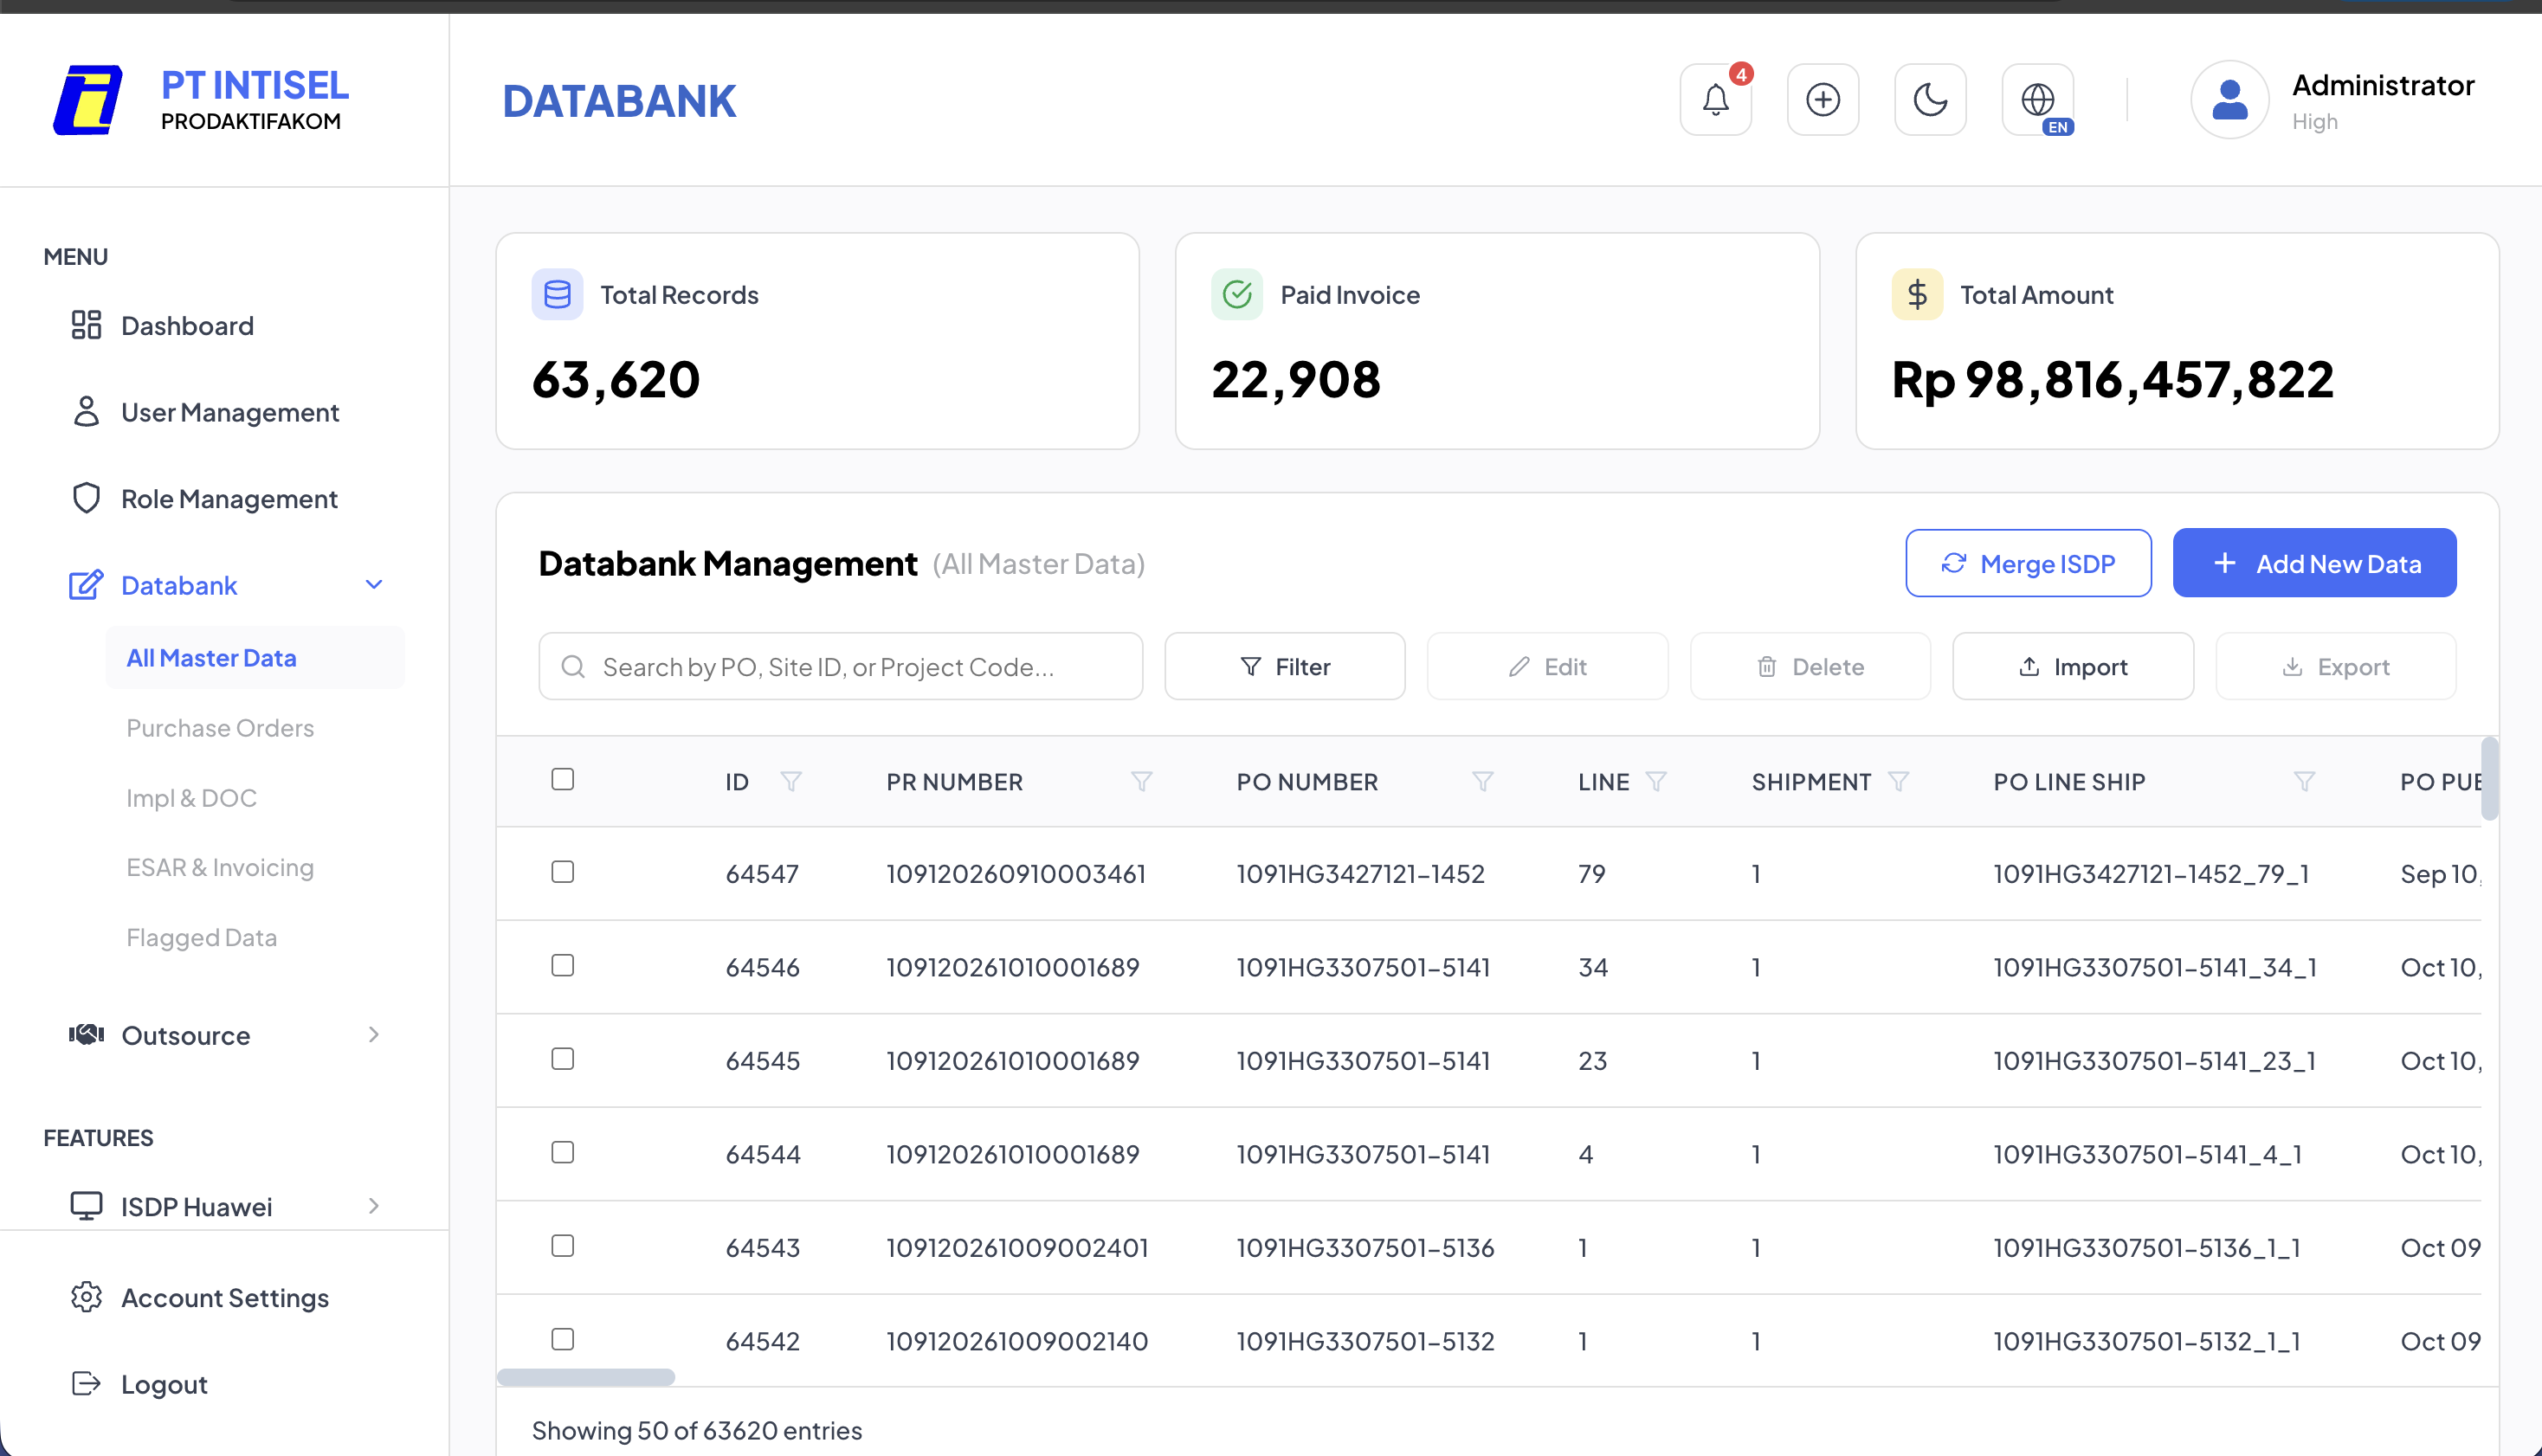The height and width of the screenshot is (1456, 2542).
Task: Collapse the Databank menu chevron
Action: (374, 584)
